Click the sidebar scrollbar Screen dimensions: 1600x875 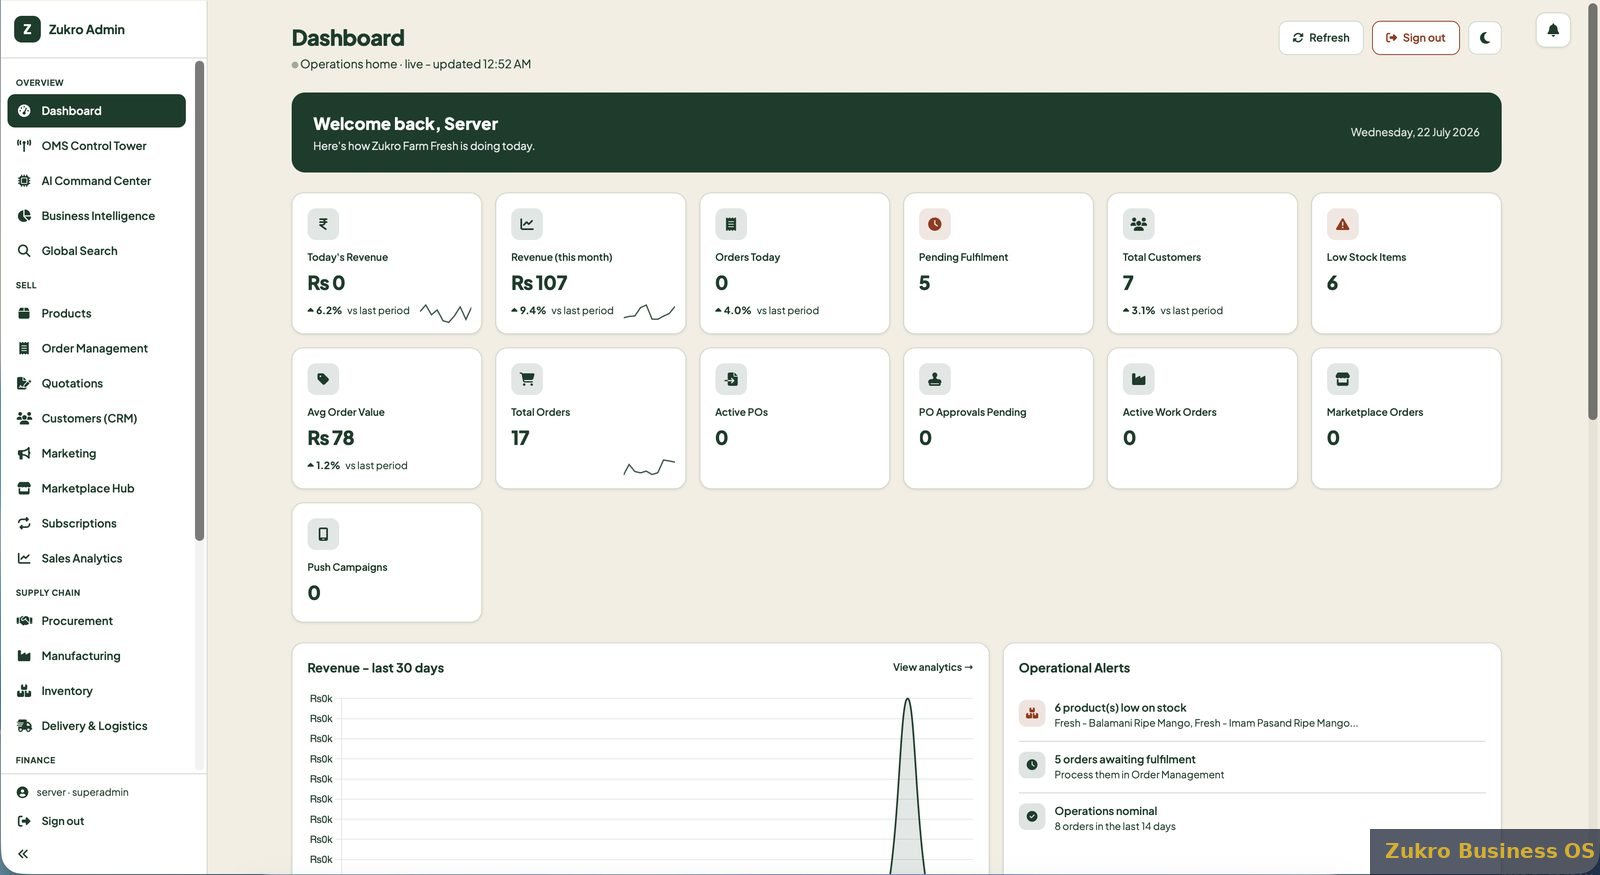point(199,300)
